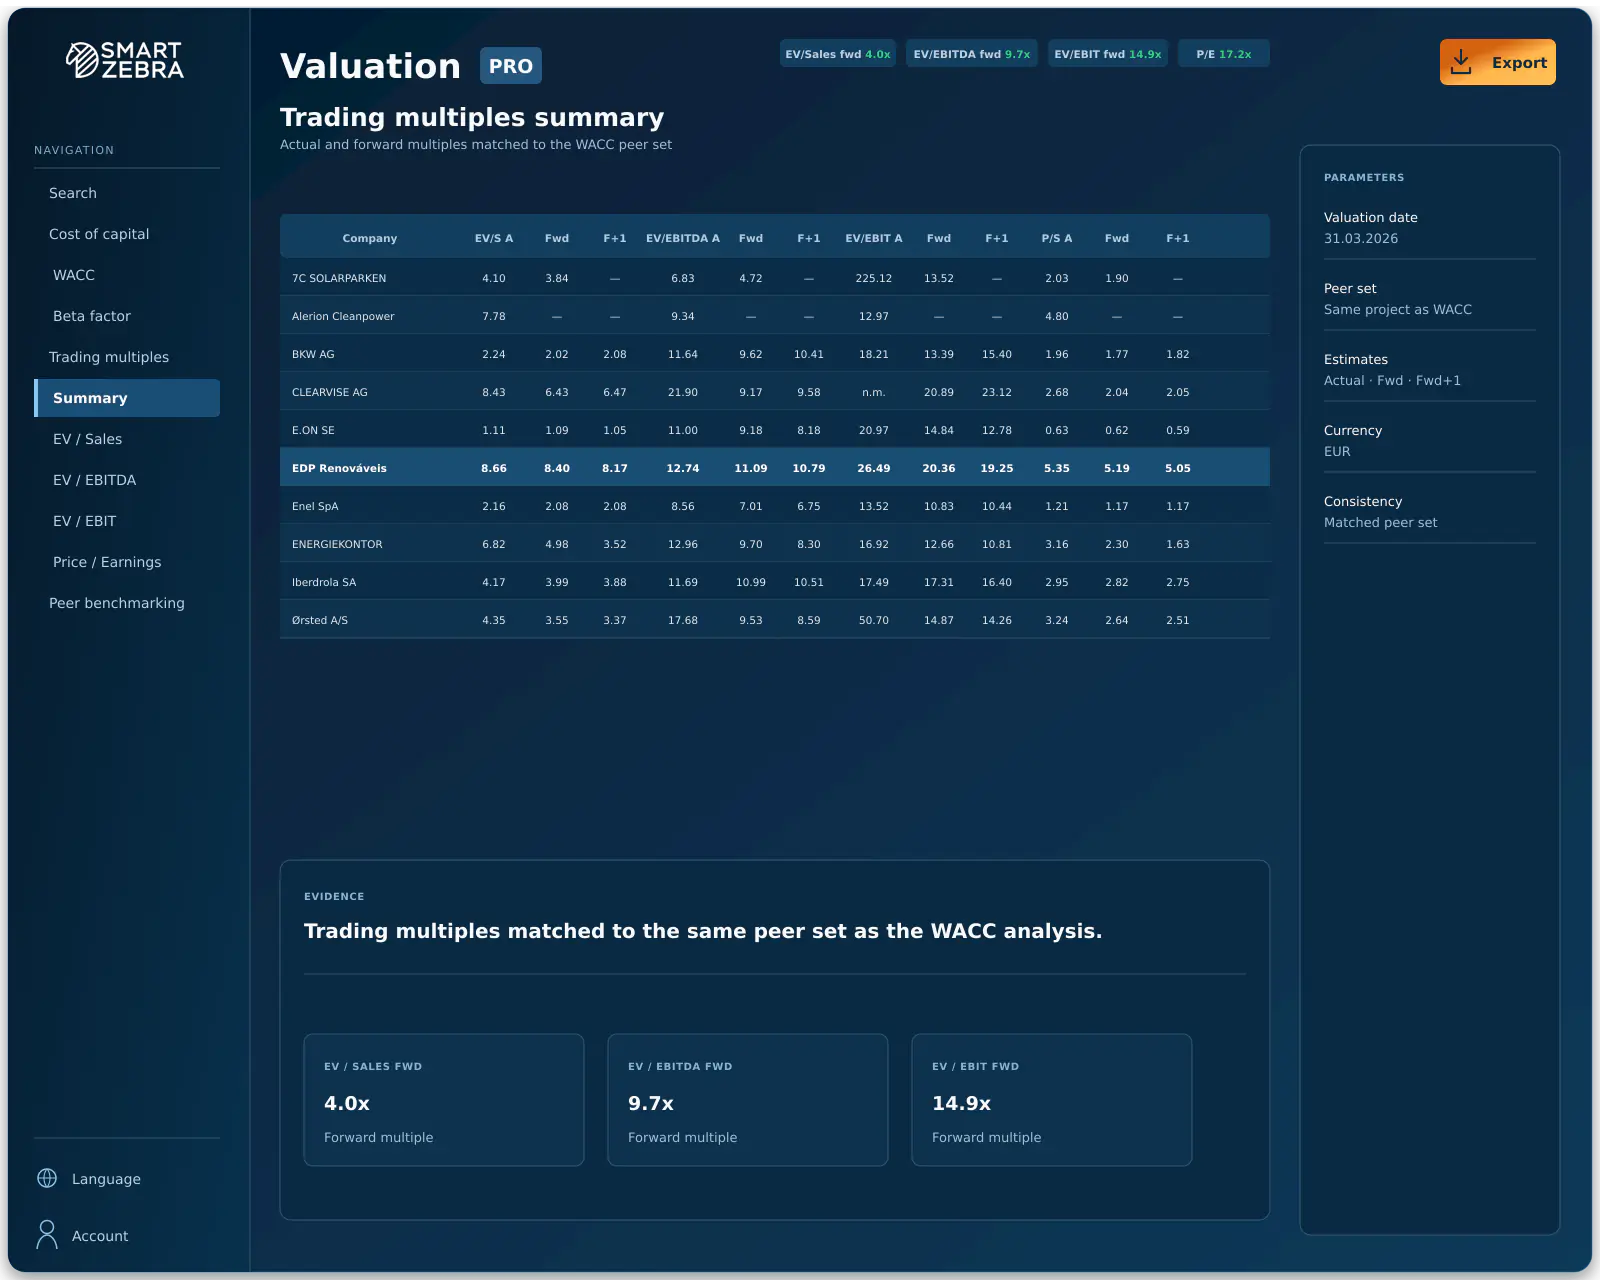
Task: Click the Valuation date 31.03.2026 parameter
Action: [x=1430, y=228]
